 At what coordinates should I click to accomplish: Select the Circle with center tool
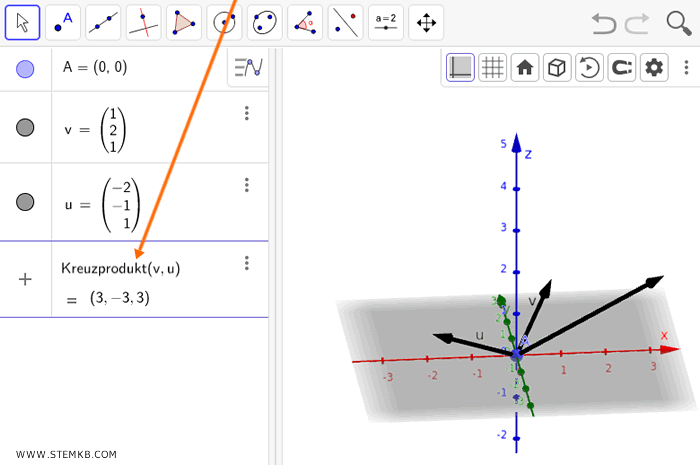pyautogui.click(x=224, y=22)
